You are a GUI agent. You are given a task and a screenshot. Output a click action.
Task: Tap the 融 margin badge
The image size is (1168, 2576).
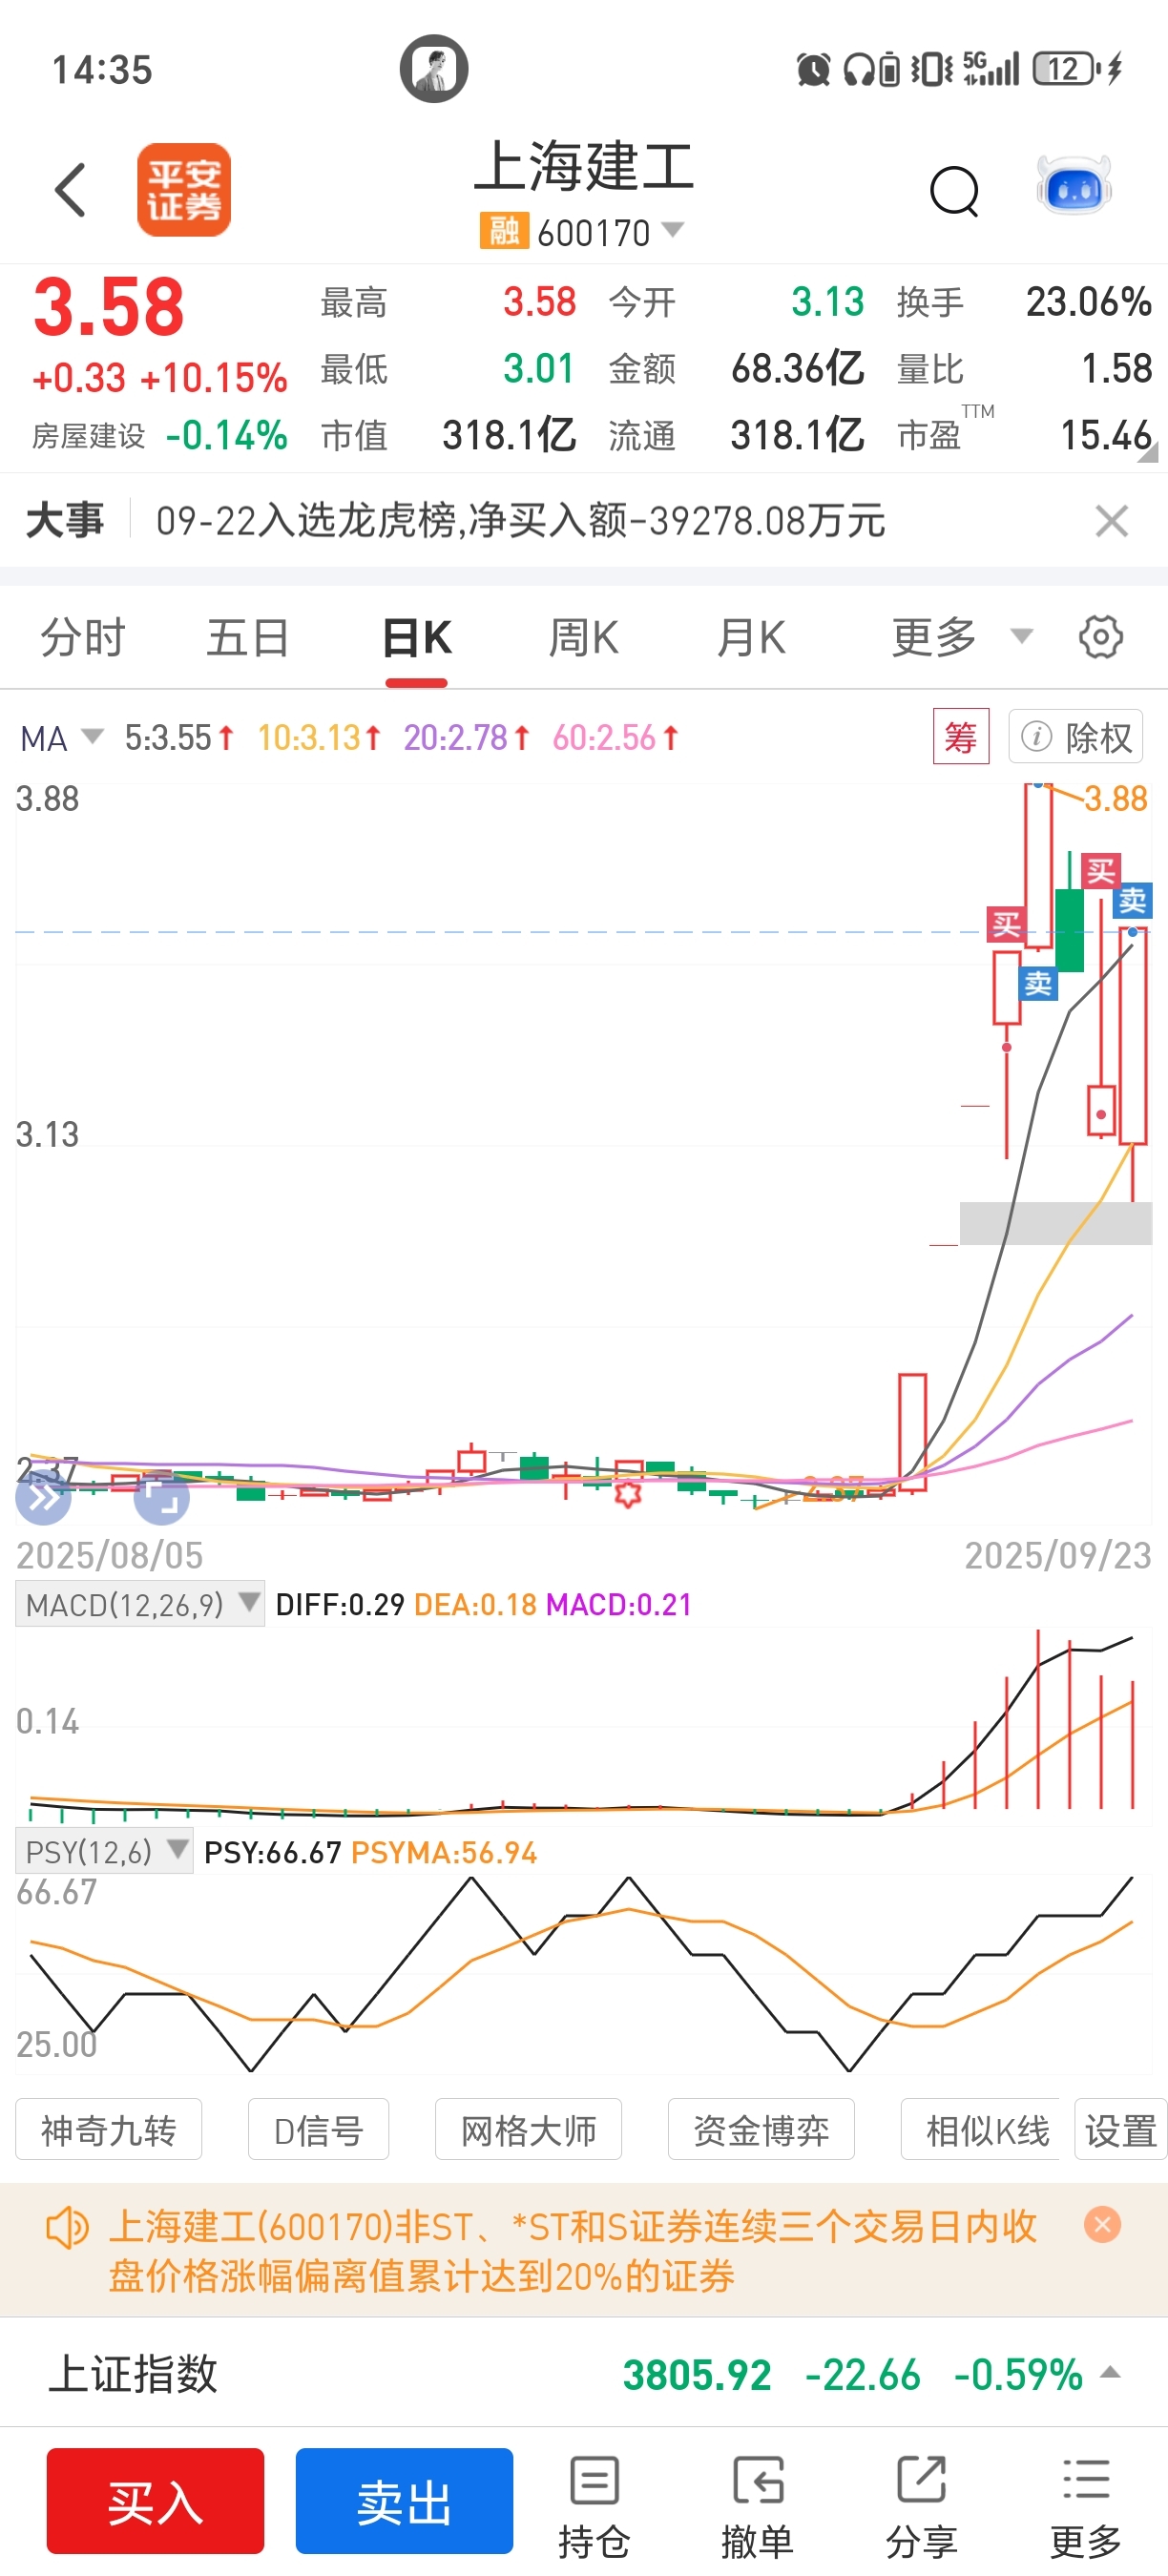pos(504,231)
